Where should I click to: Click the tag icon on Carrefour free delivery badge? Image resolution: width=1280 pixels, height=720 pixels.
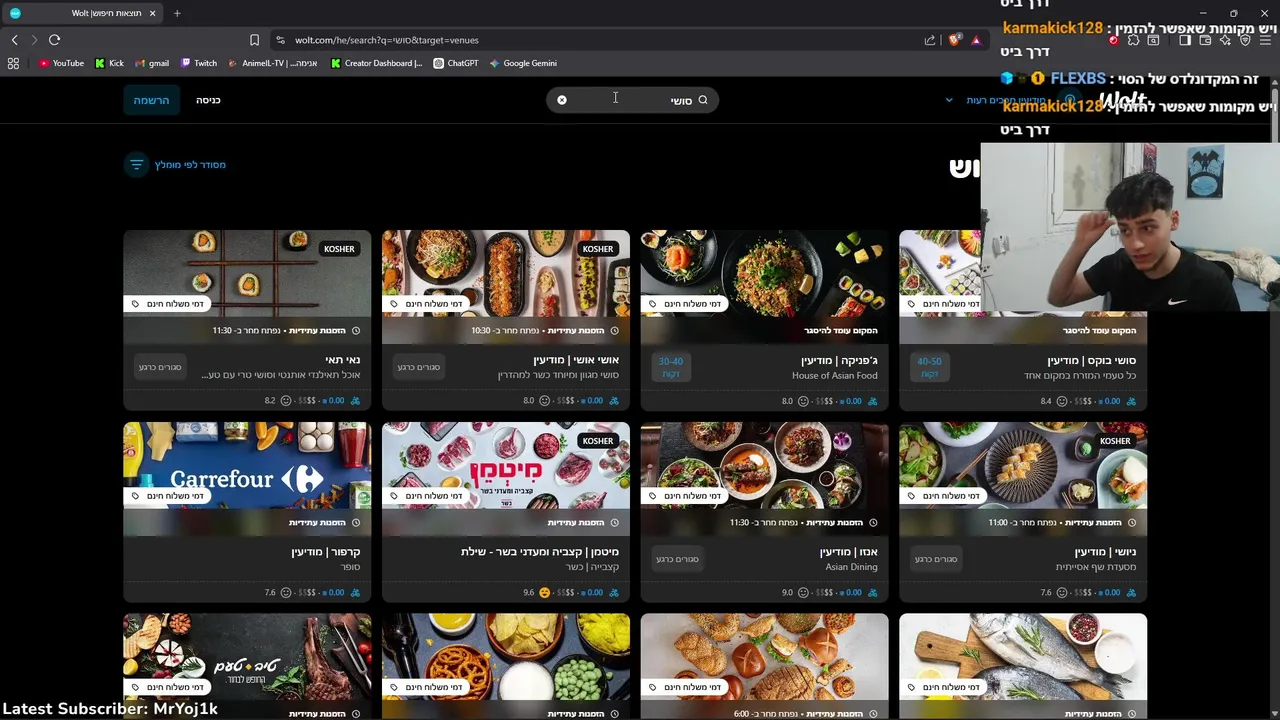[x=136, y=496]
